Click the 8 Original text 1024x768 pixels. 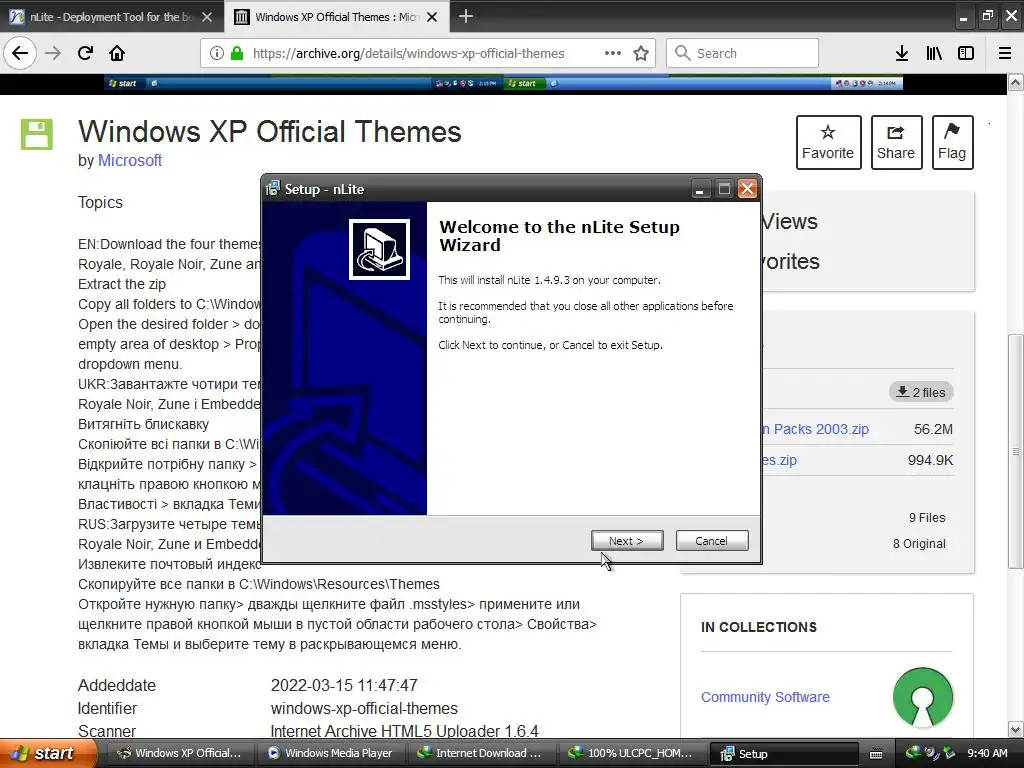click(919, 543)
